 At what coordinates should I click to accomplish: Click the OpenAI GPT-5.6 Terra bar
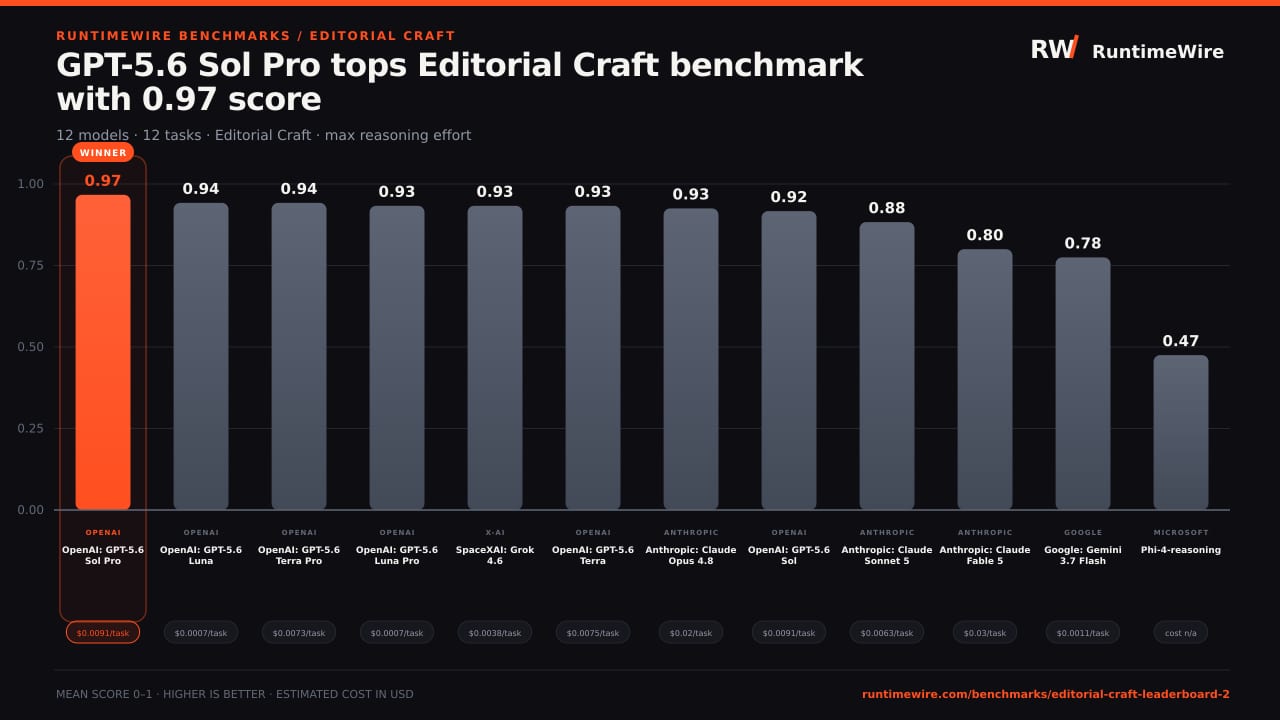click(x=593, y=358)
